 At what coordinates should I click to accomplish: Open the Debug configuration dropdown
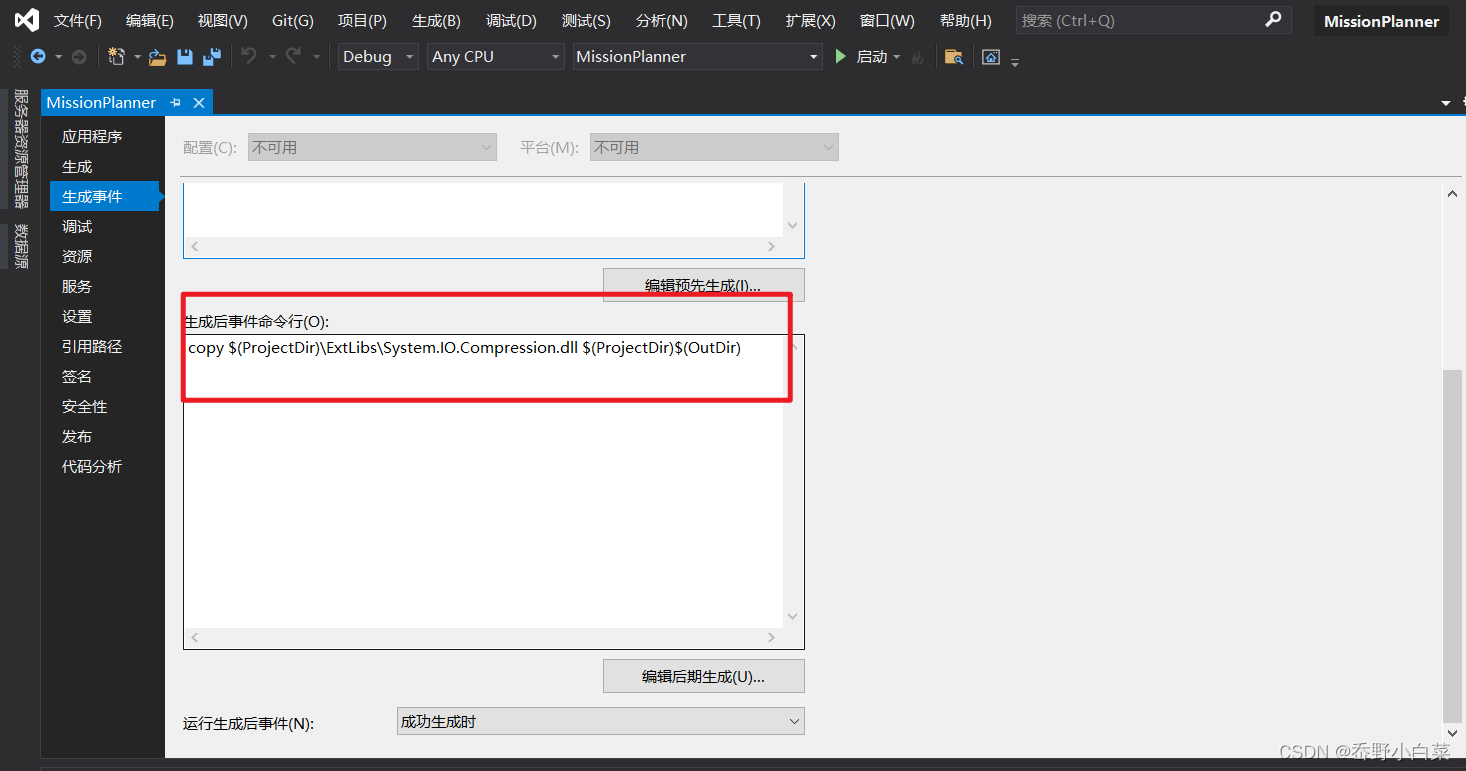point(411,57)
